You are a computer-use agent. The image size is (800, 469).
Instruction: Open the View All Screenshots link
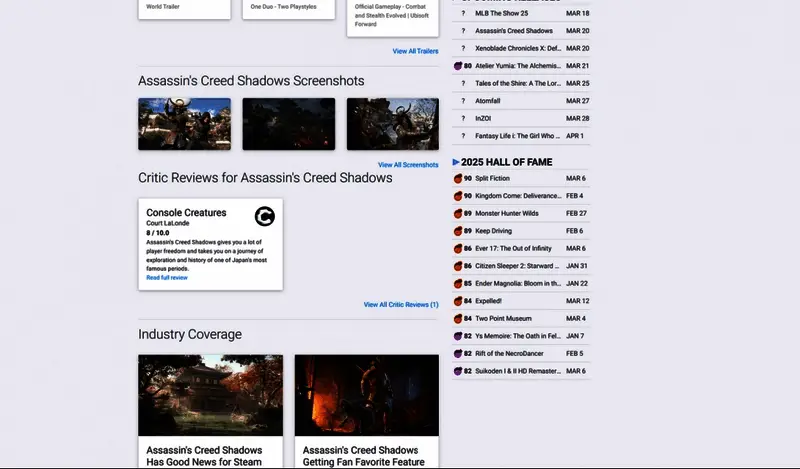(x=408, y=165)
